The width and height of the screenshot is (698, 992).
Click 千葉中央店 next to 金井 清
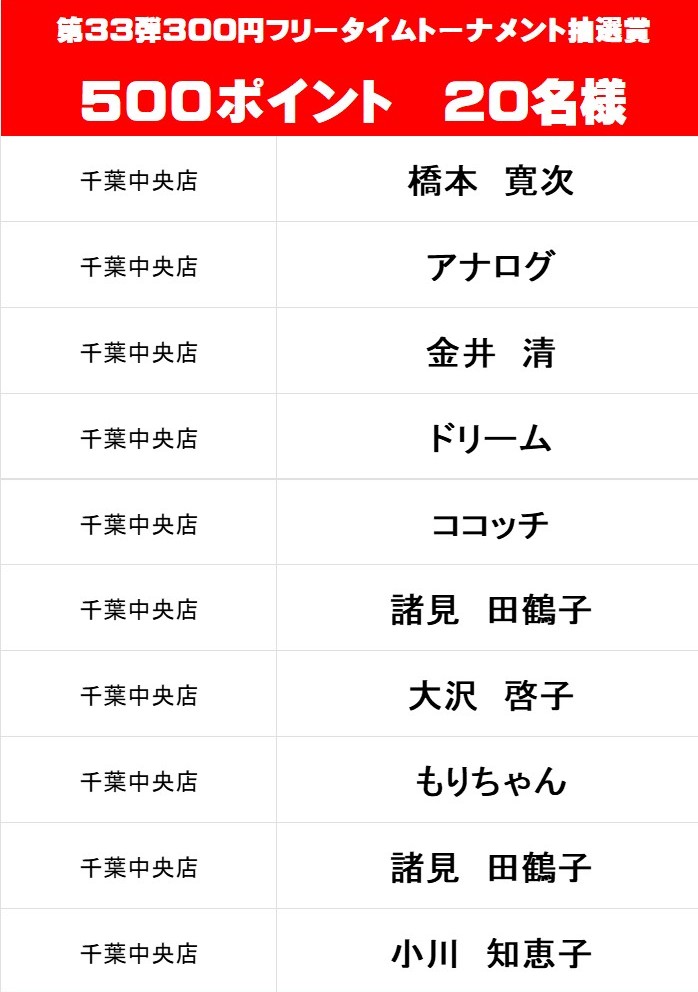coord(139,353)
